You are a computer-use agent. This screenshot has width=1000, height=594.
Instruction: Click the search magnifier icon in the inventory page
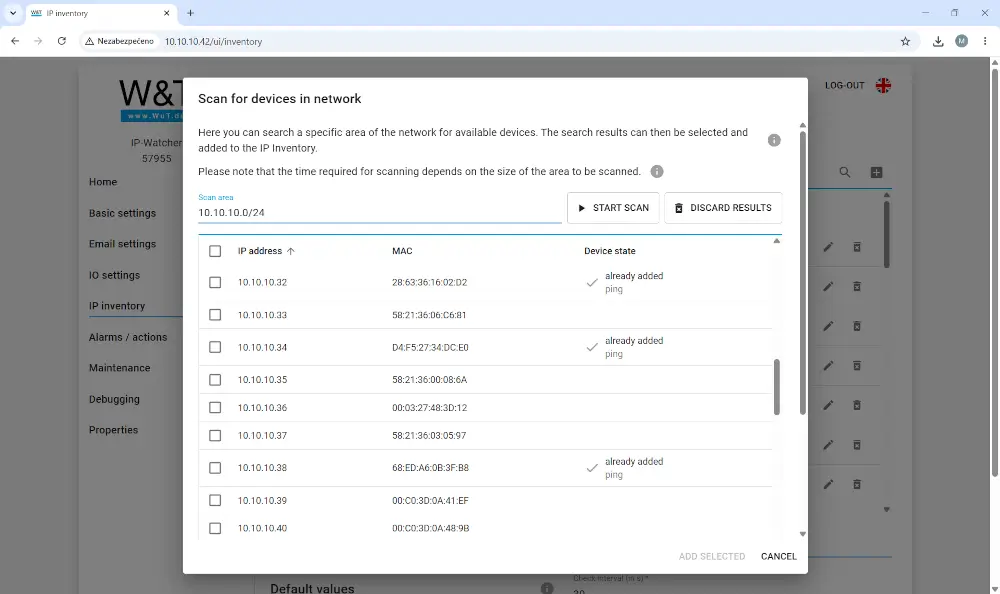(x=844, y=172)
